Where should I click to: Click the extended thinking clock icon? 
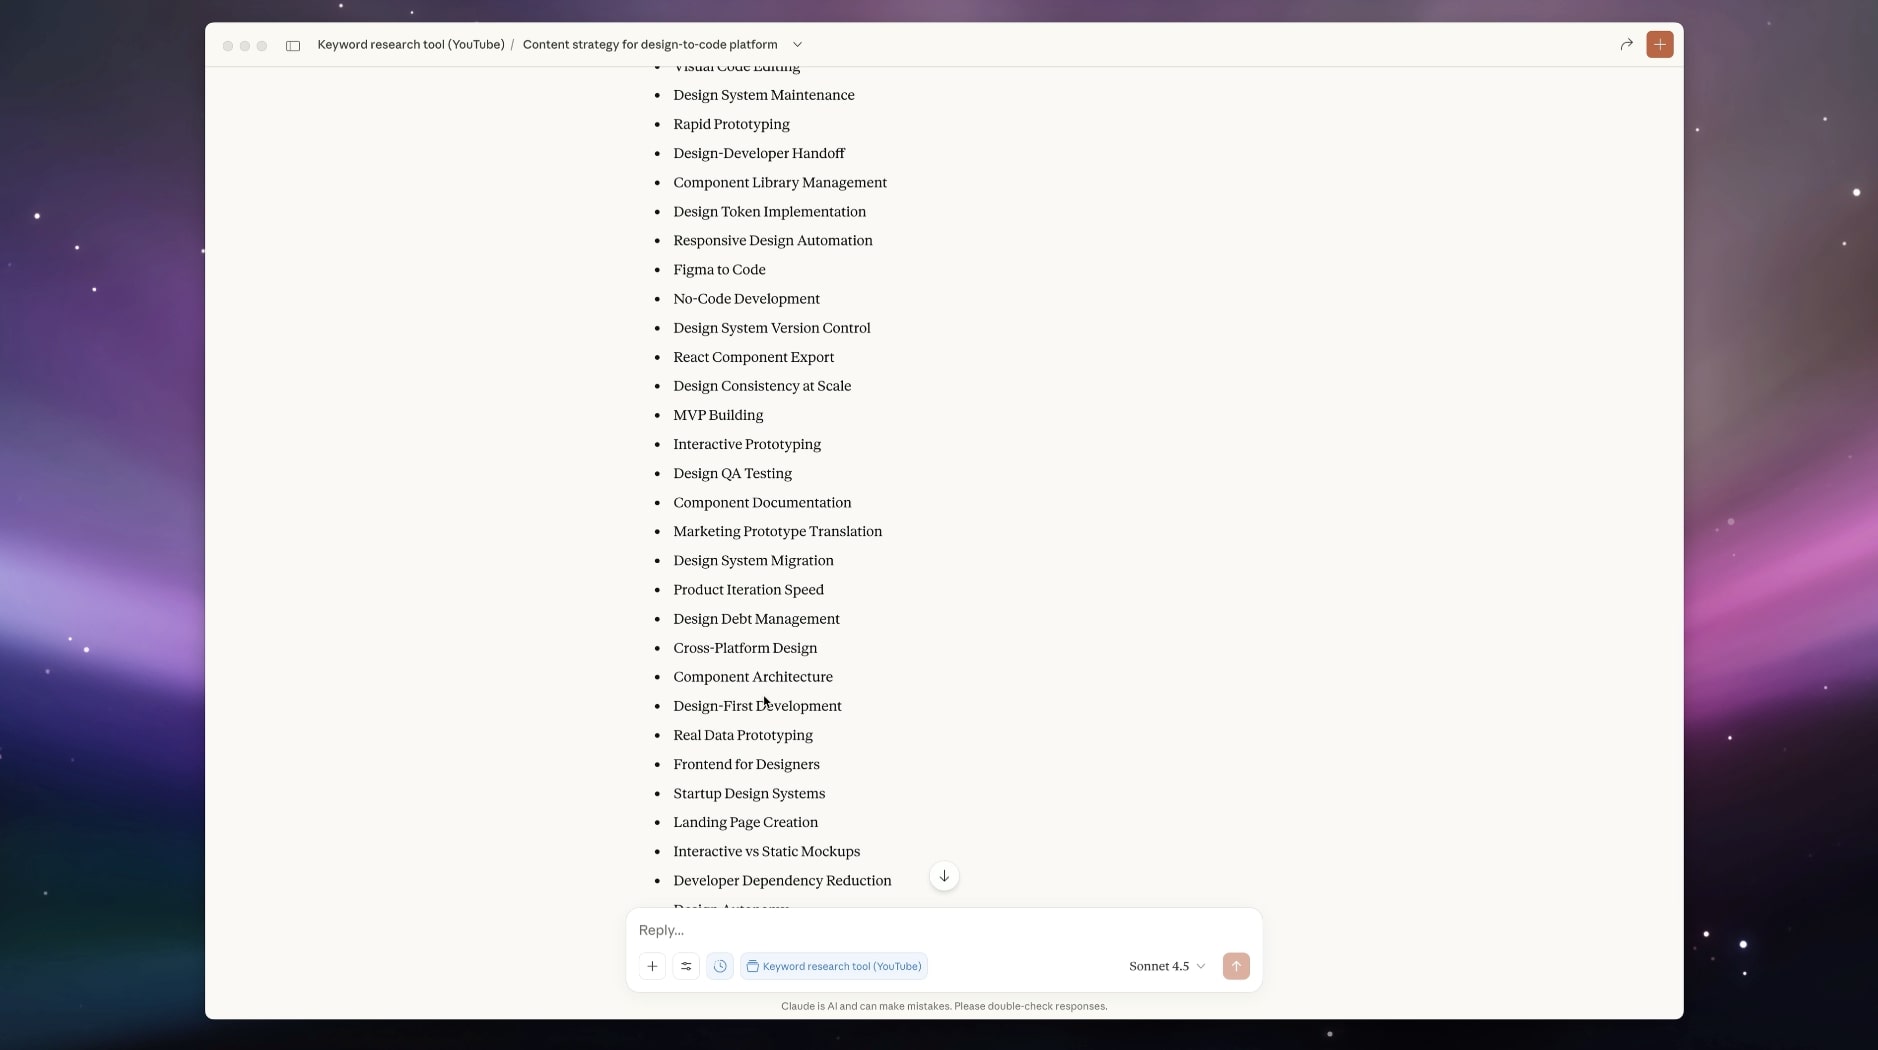point(720,966)
